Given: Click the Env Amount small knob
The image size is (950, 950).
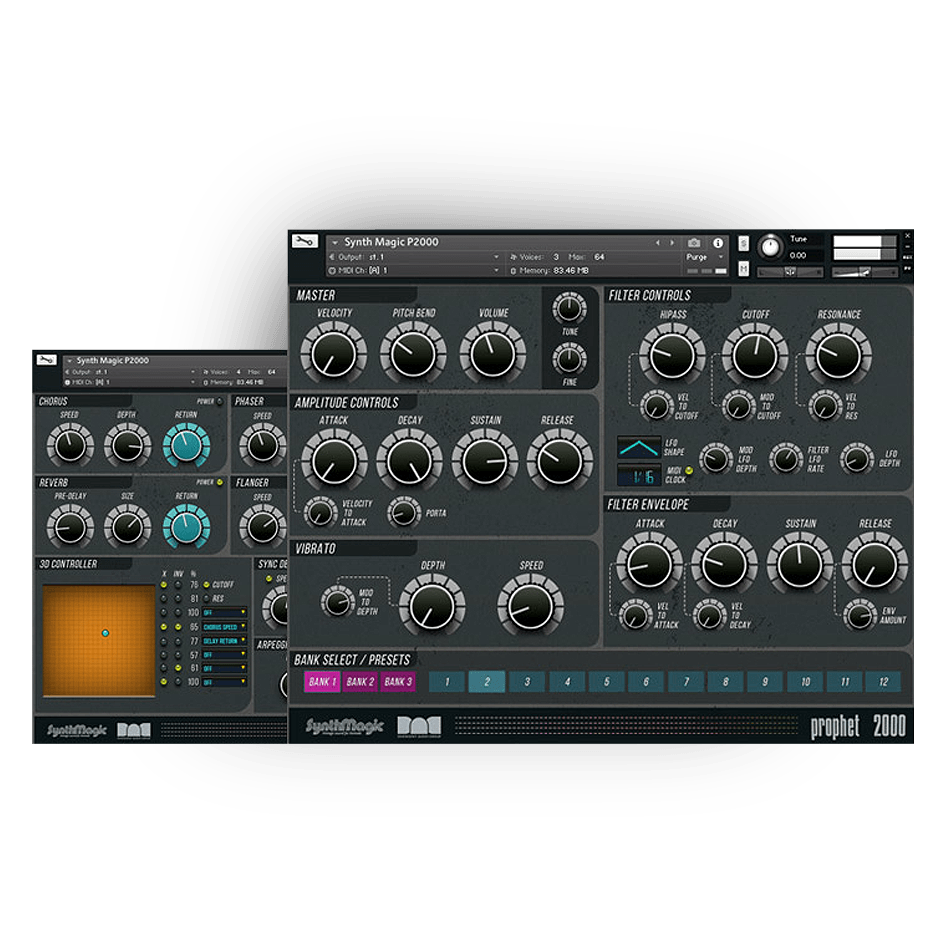Looking at the screenshot, I should (860, 616).
